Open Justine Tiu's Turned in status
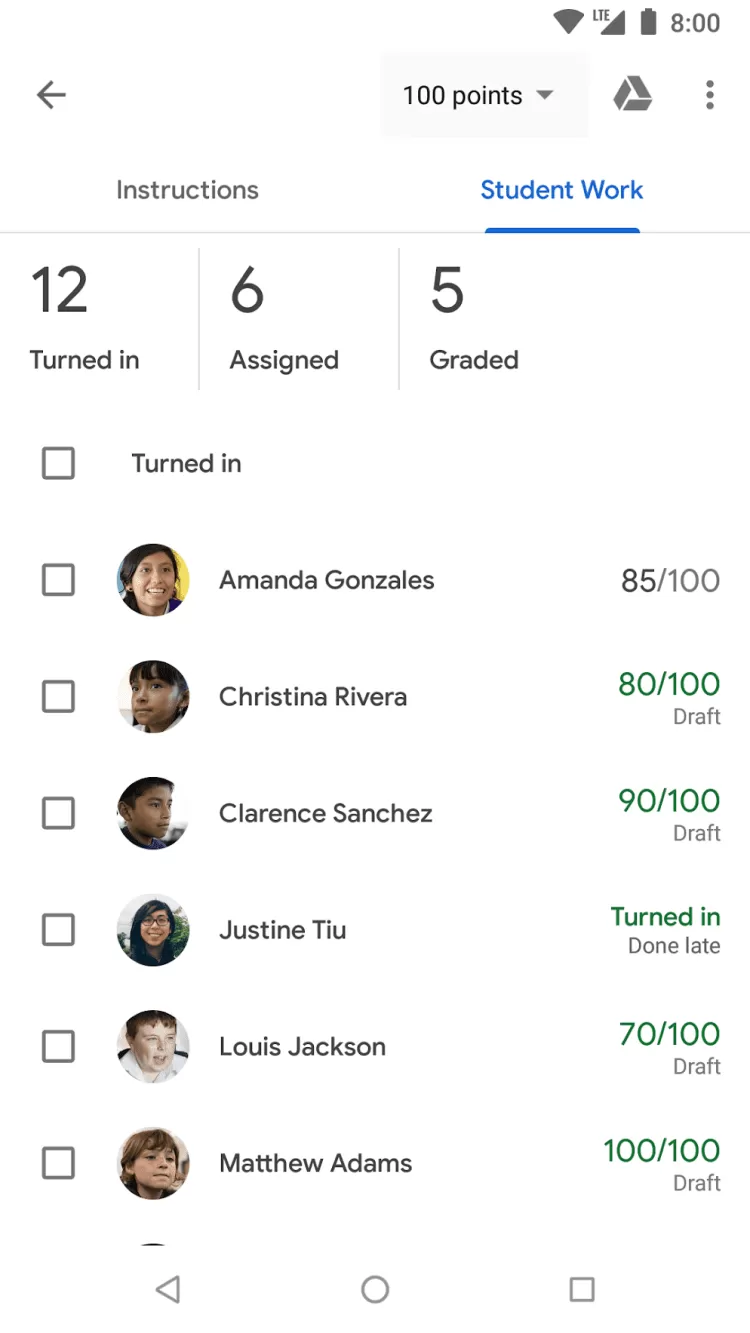 [665, 930]
